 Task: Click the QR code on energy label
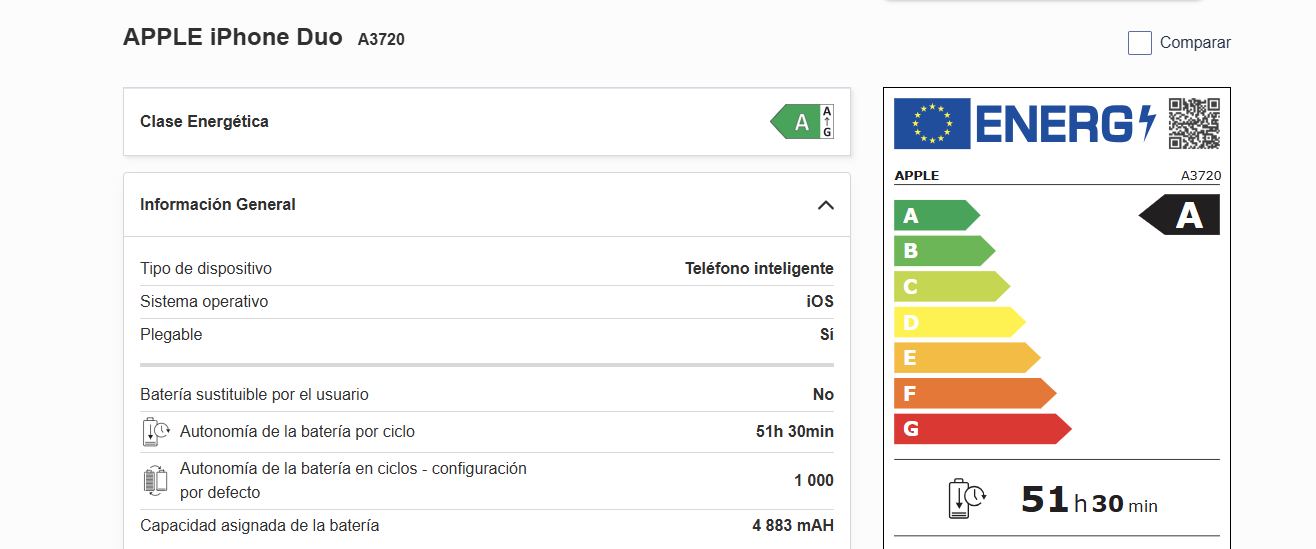[x=1194, y=123]
